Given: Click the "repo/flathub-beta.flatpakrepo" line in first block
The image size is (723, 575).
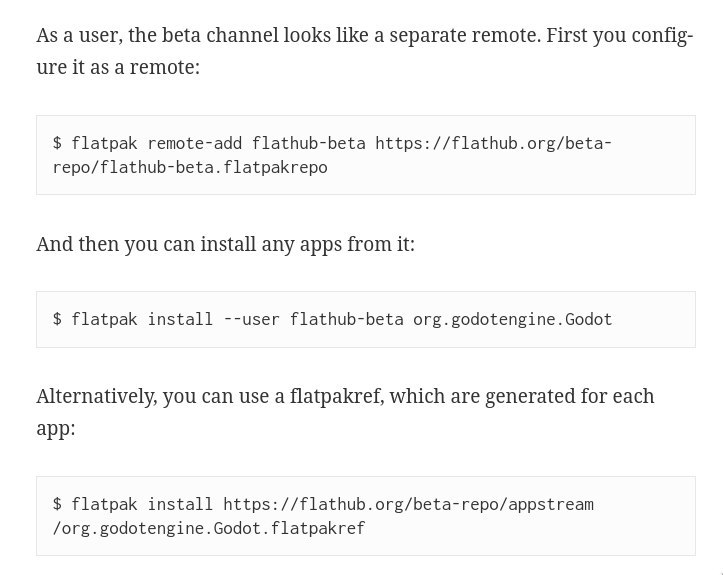Looking at the screenshot, I should [x=190, y=167].
